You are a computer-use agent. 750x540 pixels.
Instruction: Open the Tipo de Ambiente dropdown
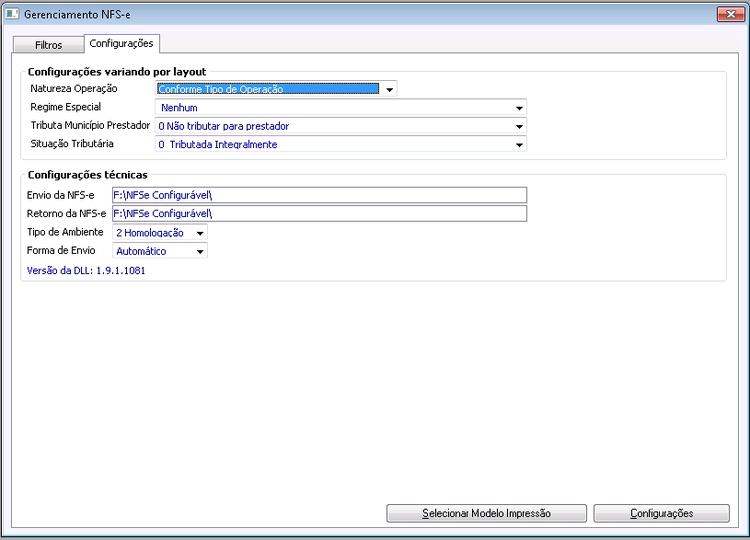coord(200,233)
